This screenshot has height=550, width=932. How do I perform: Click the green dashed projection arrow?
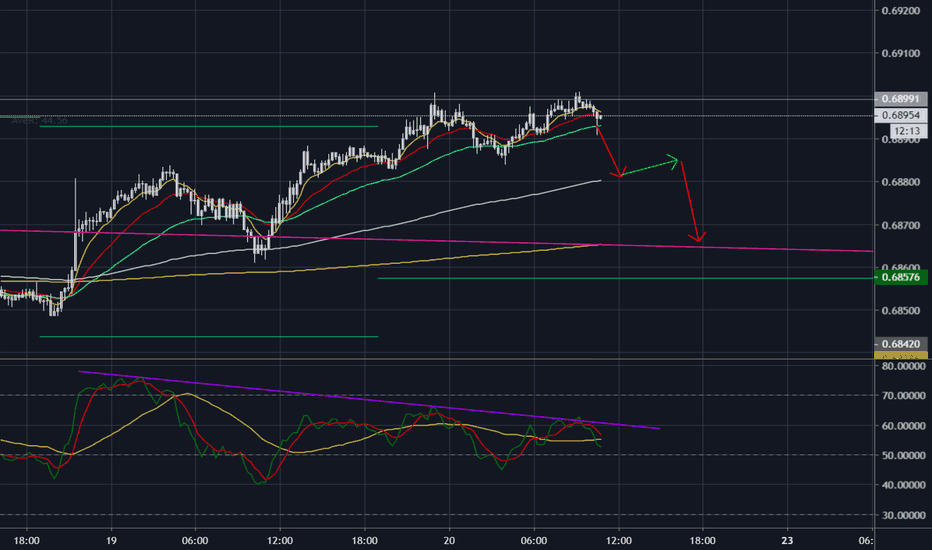(650, 166)
